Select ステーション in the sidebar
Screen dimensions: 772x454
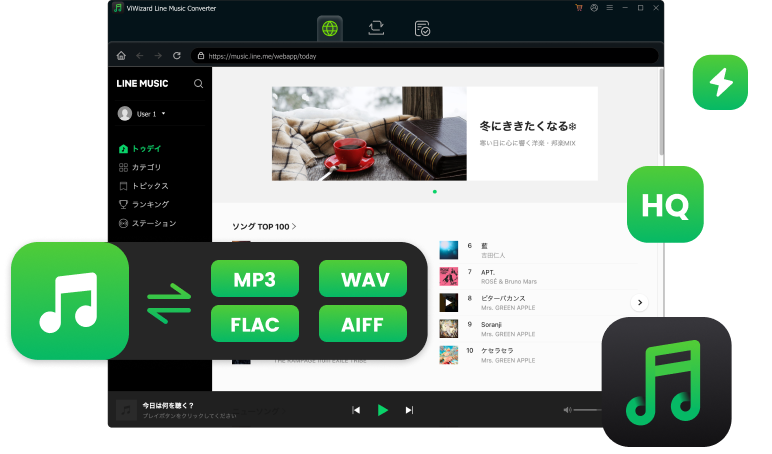pos(148,224)
